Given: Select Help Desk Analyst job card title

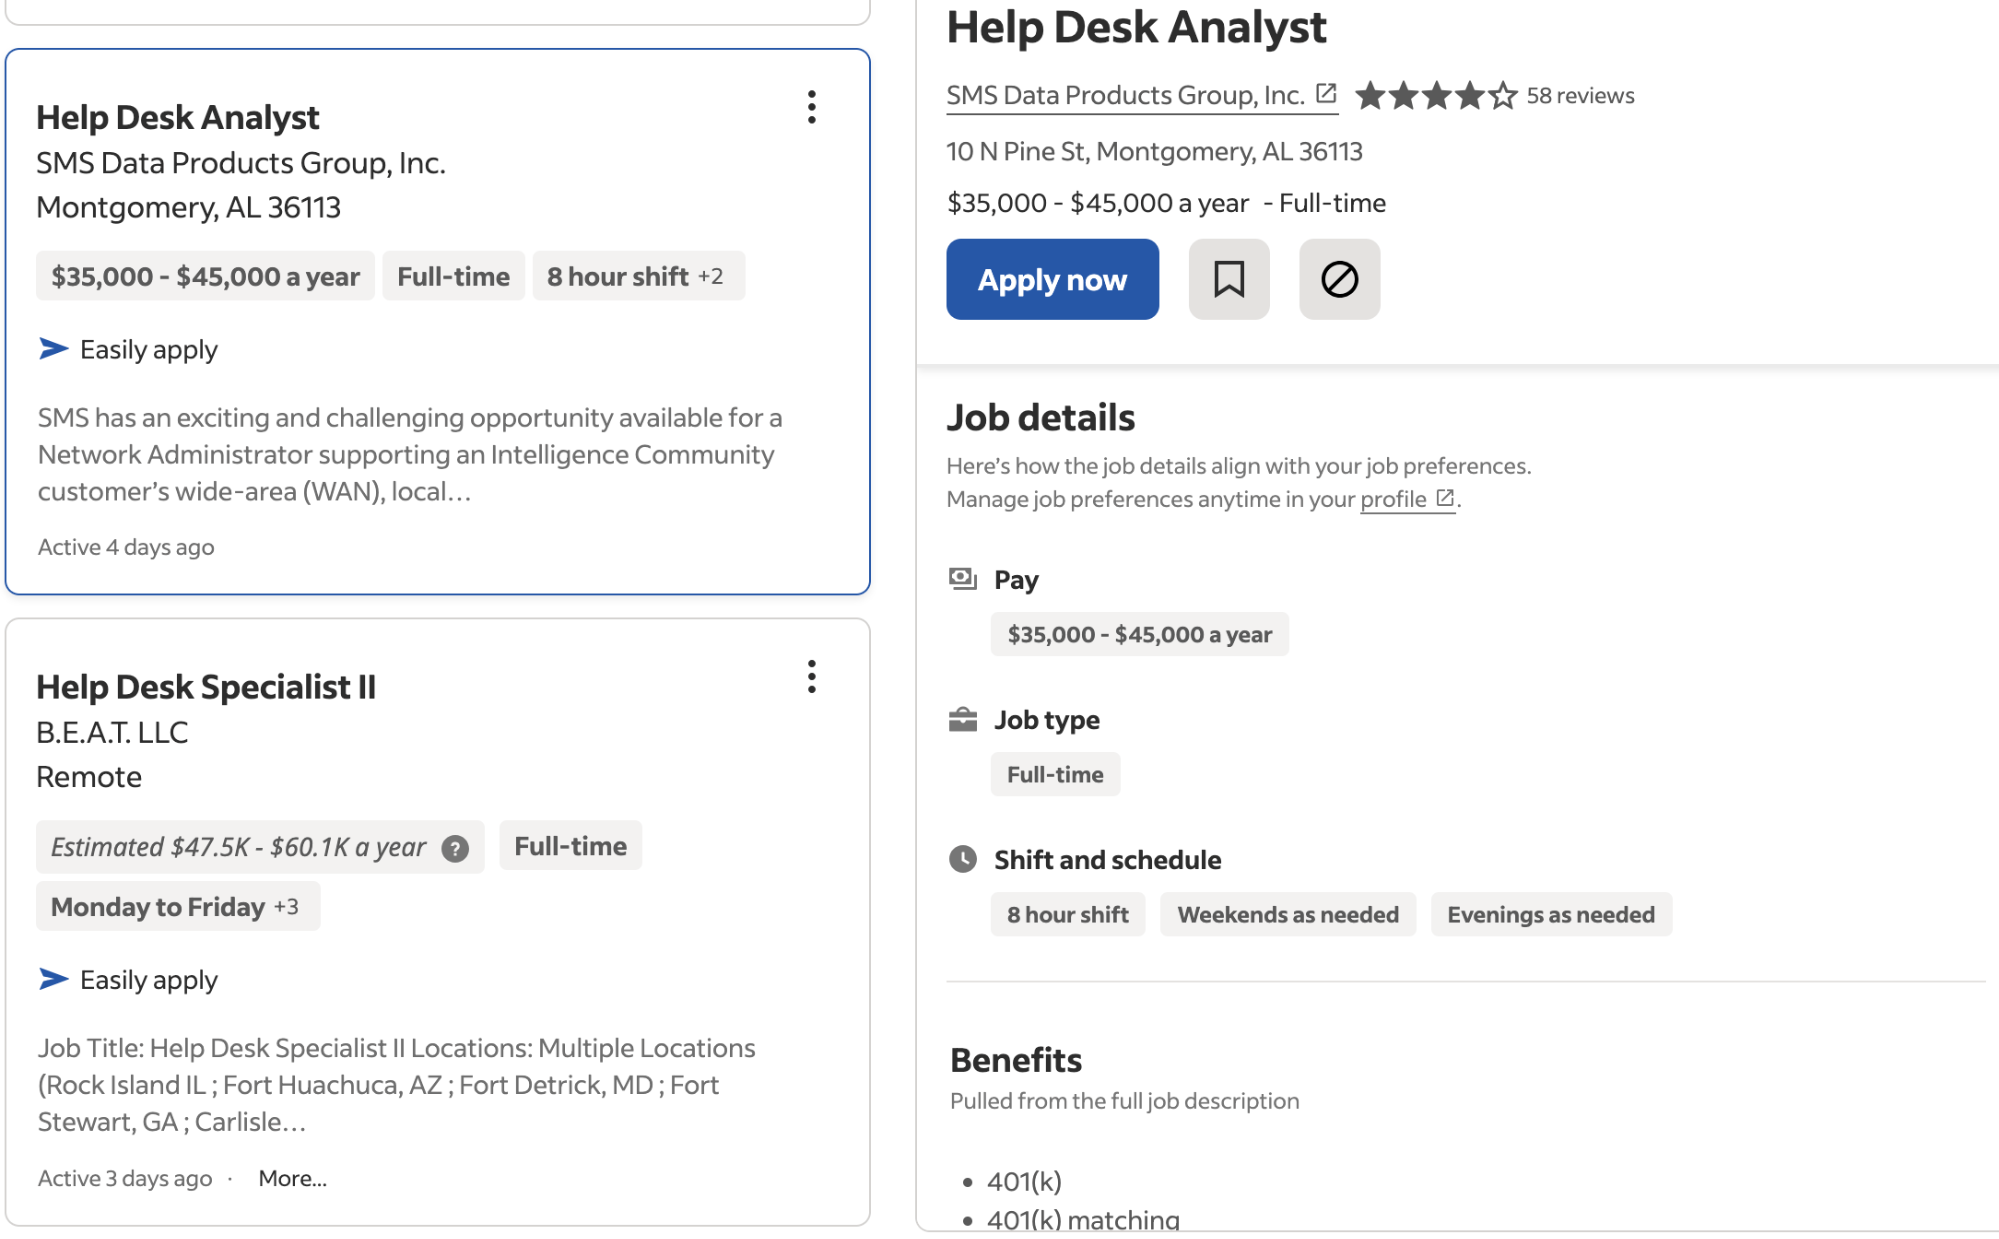Looking at the screenshot, I should 177,117.
